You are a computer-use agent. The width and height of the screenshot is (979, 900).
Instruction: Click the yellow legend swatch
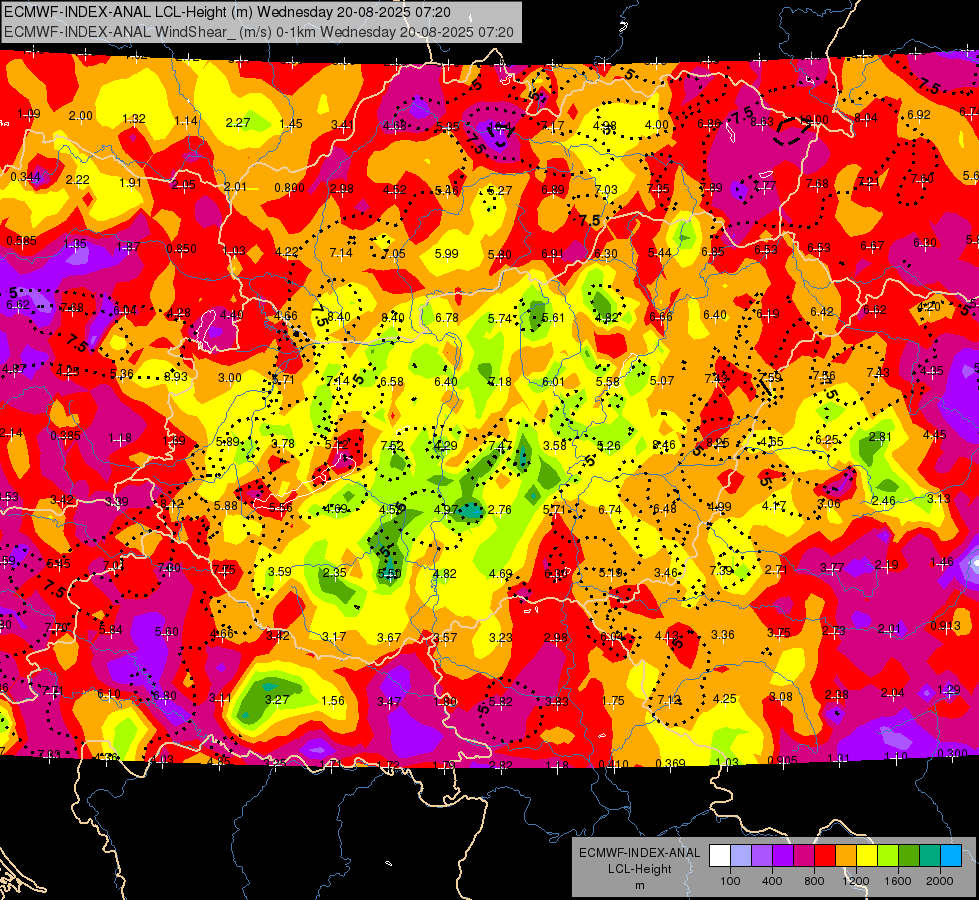(x=867, y=856)
